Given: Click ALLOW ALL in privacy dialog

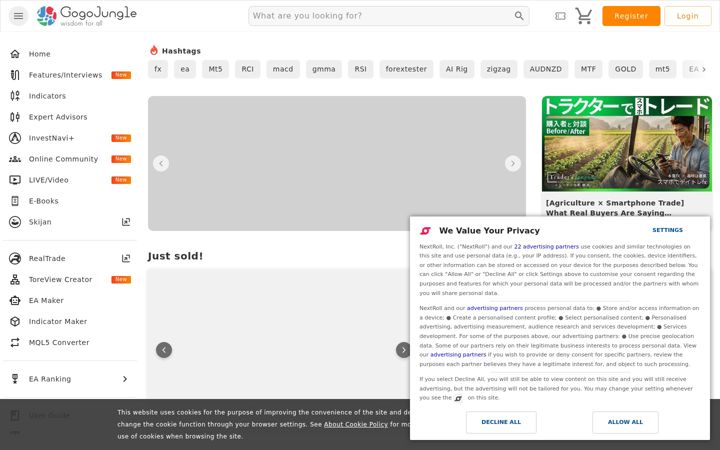Looking at the screenshot, I should coord(625,422).
